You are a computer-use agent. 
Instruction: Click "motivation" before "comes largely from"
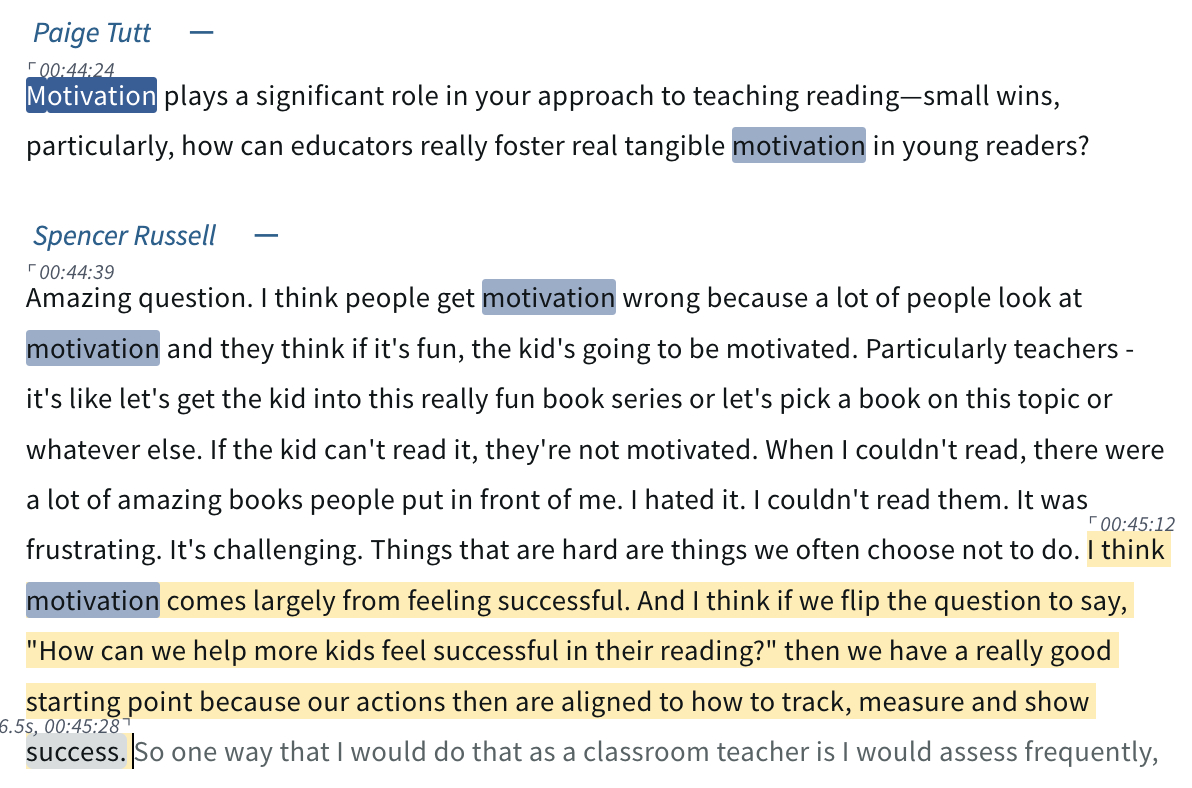tap(92, 601)
